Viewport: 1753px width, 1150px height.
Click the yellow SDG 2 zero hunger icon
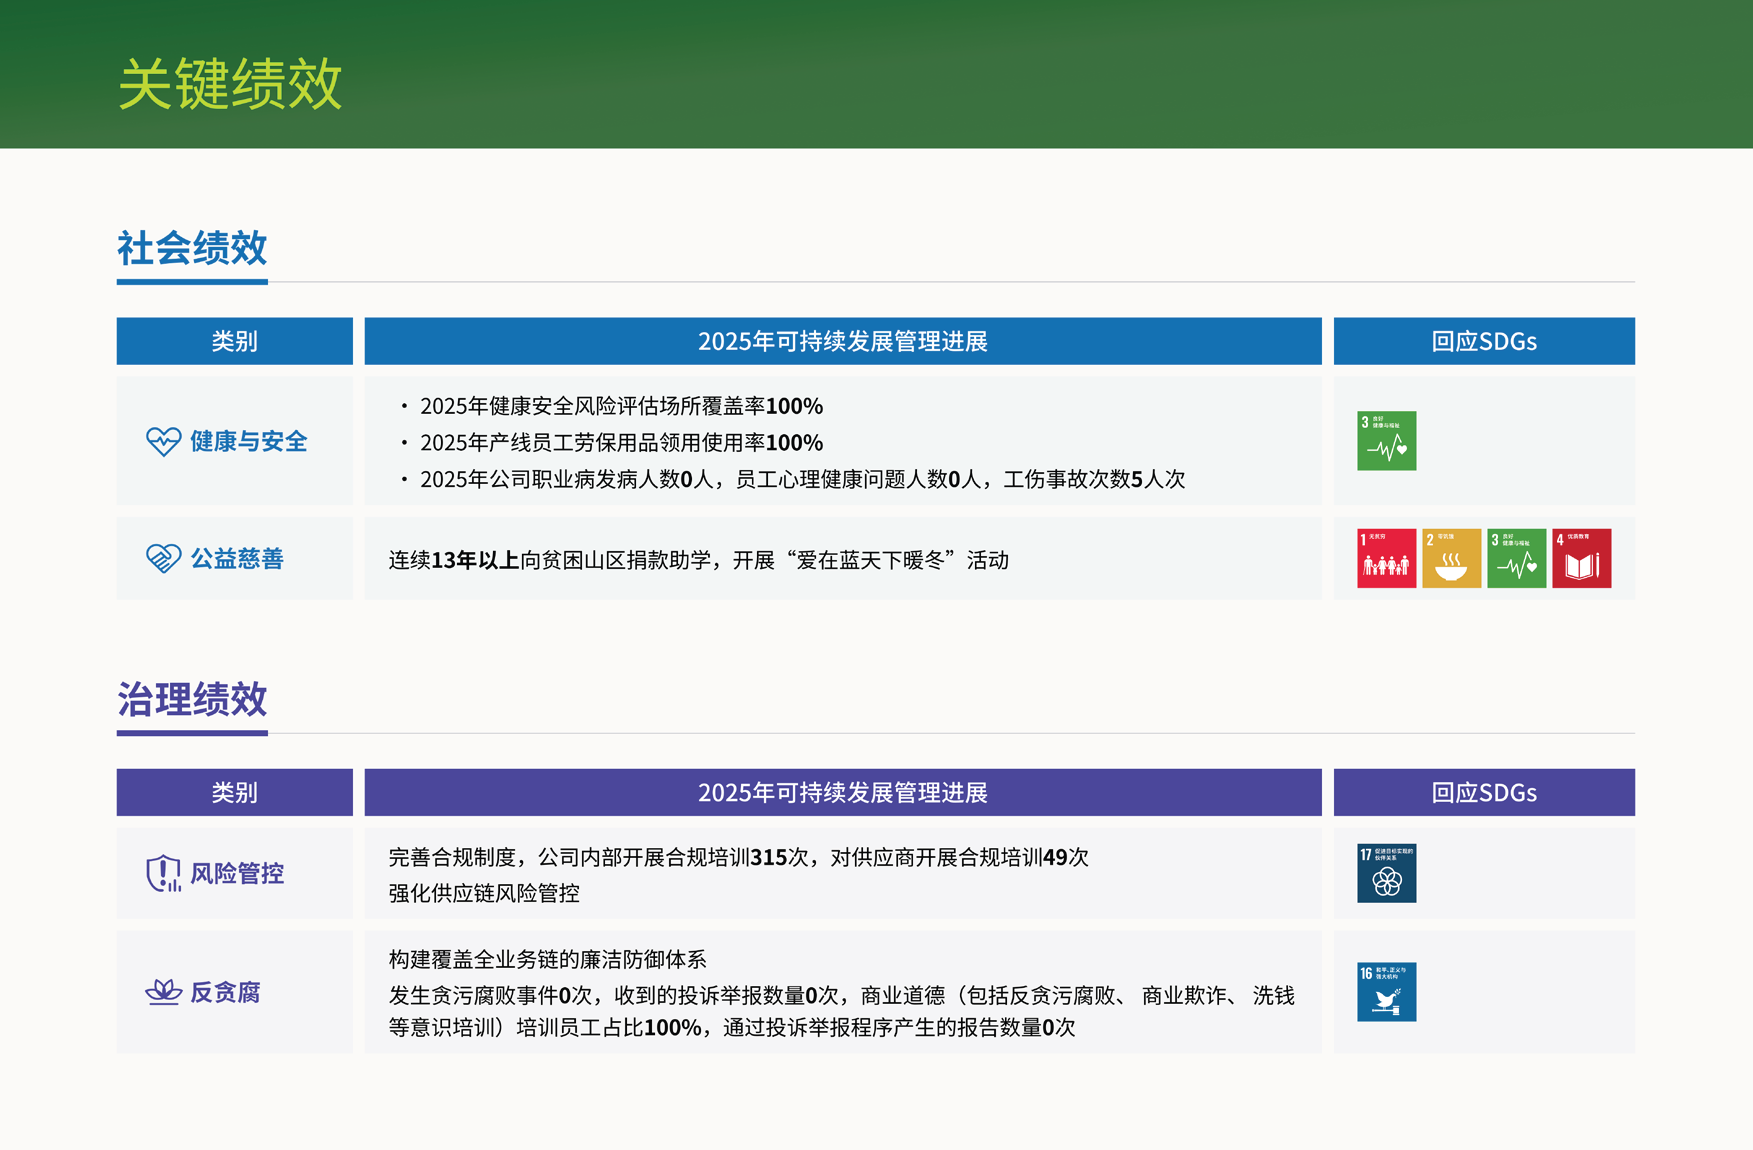point(1451,558)
